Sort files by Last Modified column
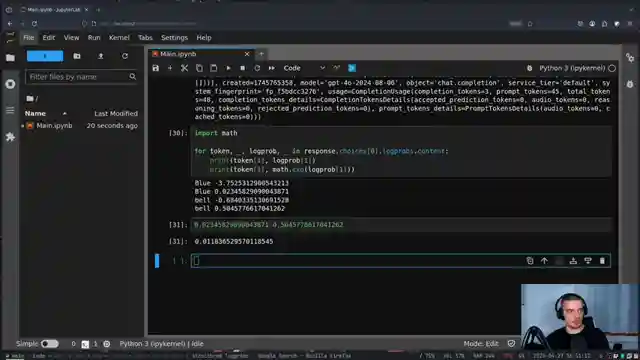Viewport: 640px width, 360px height. pos(116,113)
